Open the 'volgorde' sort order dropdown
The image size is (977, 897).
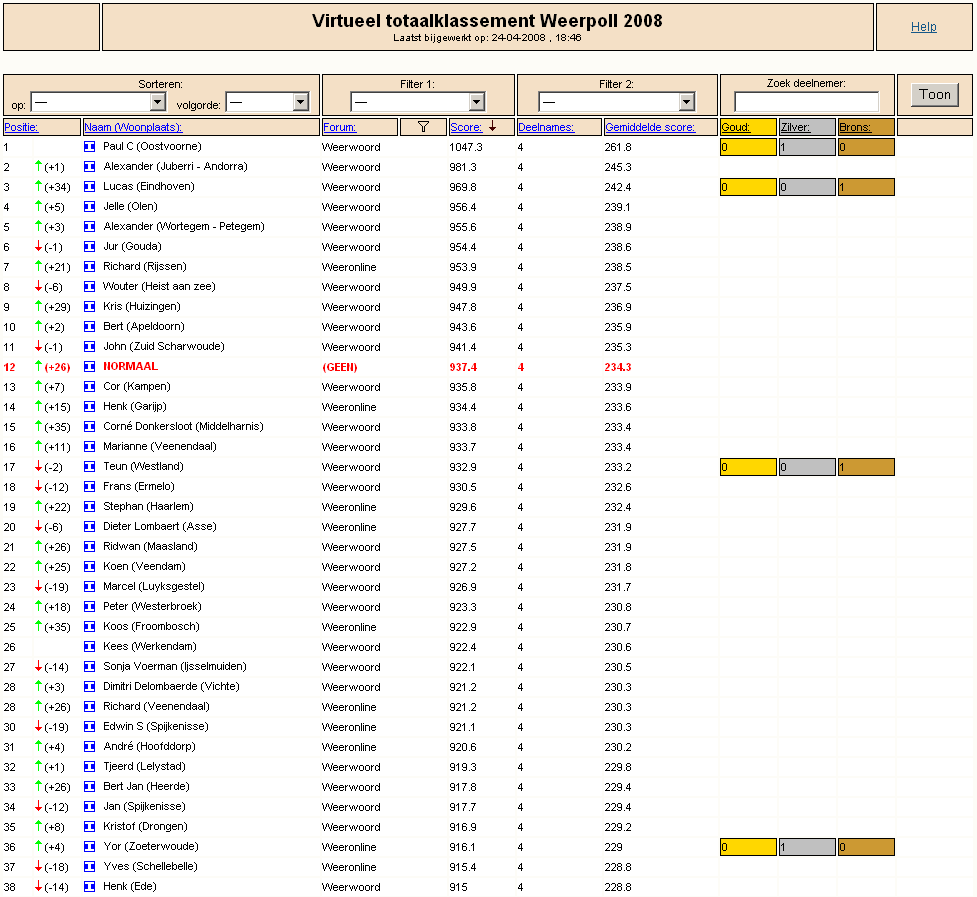[267, 102]
